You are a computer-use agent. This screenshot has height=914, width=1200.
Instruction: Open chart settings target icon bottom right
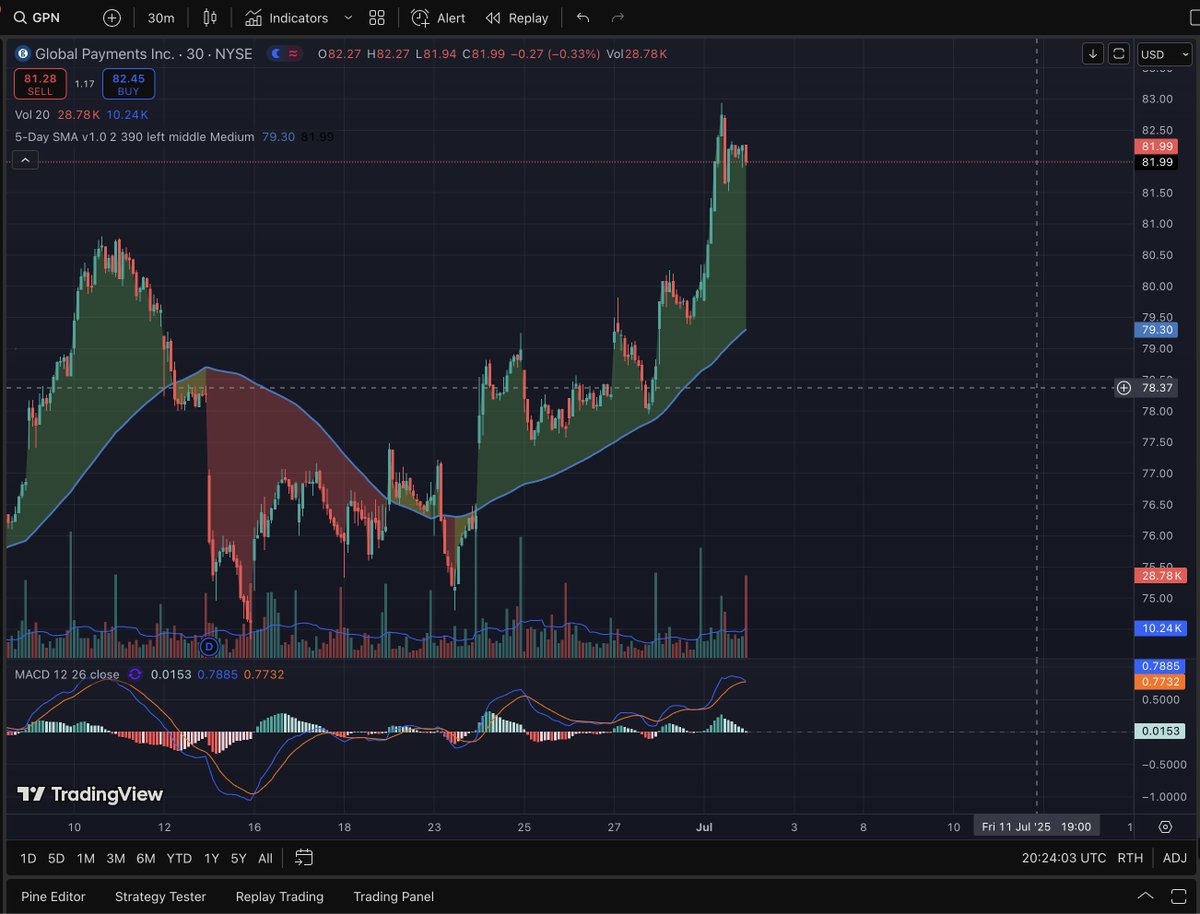click(x=1166, y=826)
